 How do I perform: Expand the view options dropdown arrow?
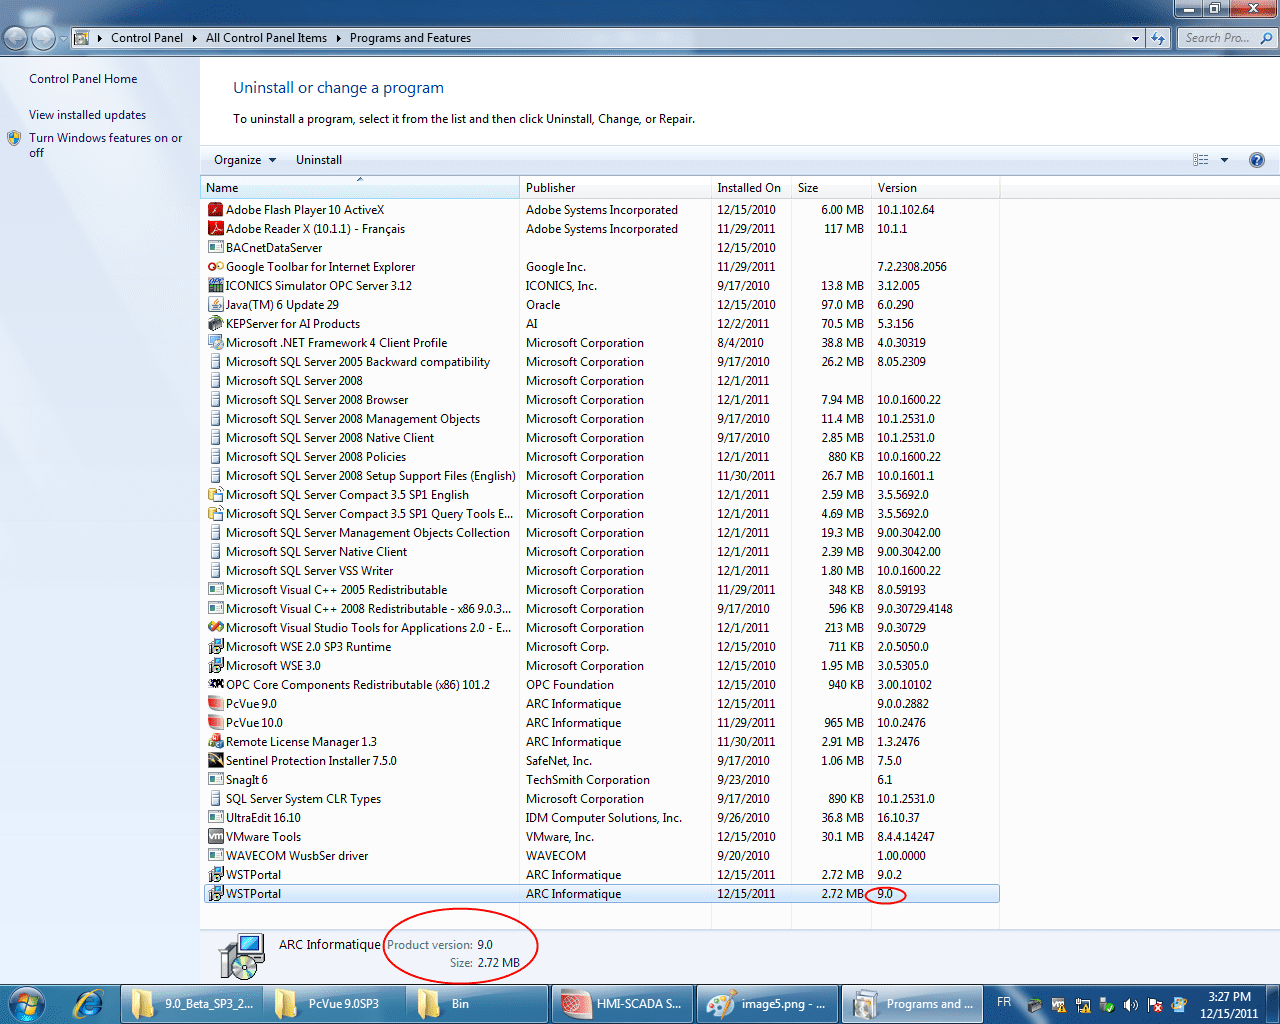click(1224, 160)
